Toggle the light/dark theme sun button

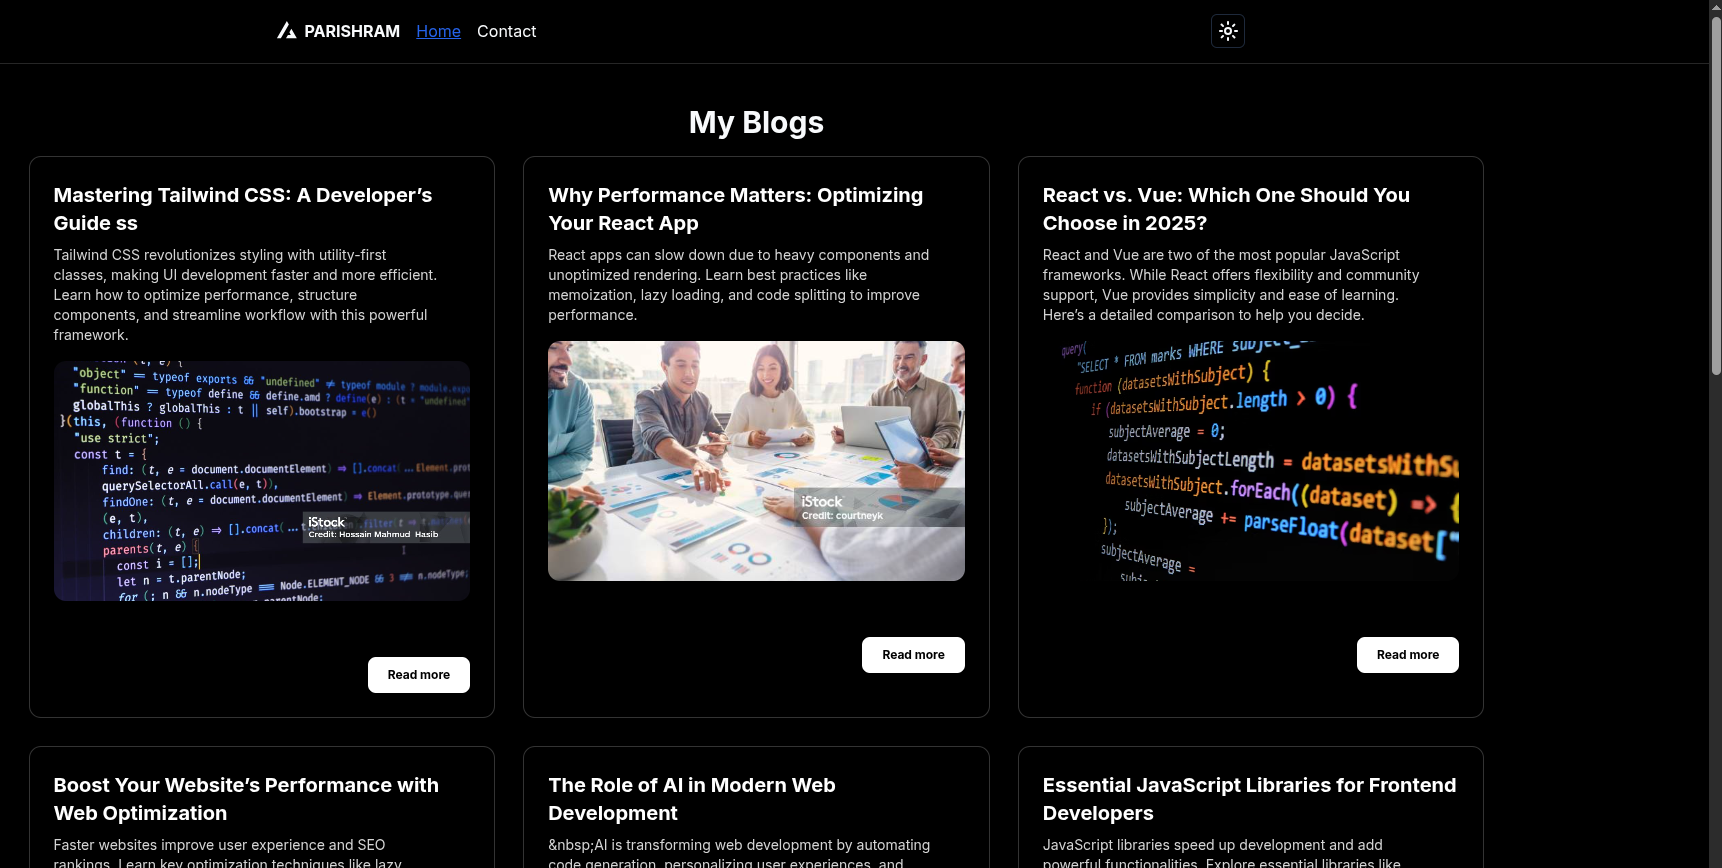click(1228, 31)
